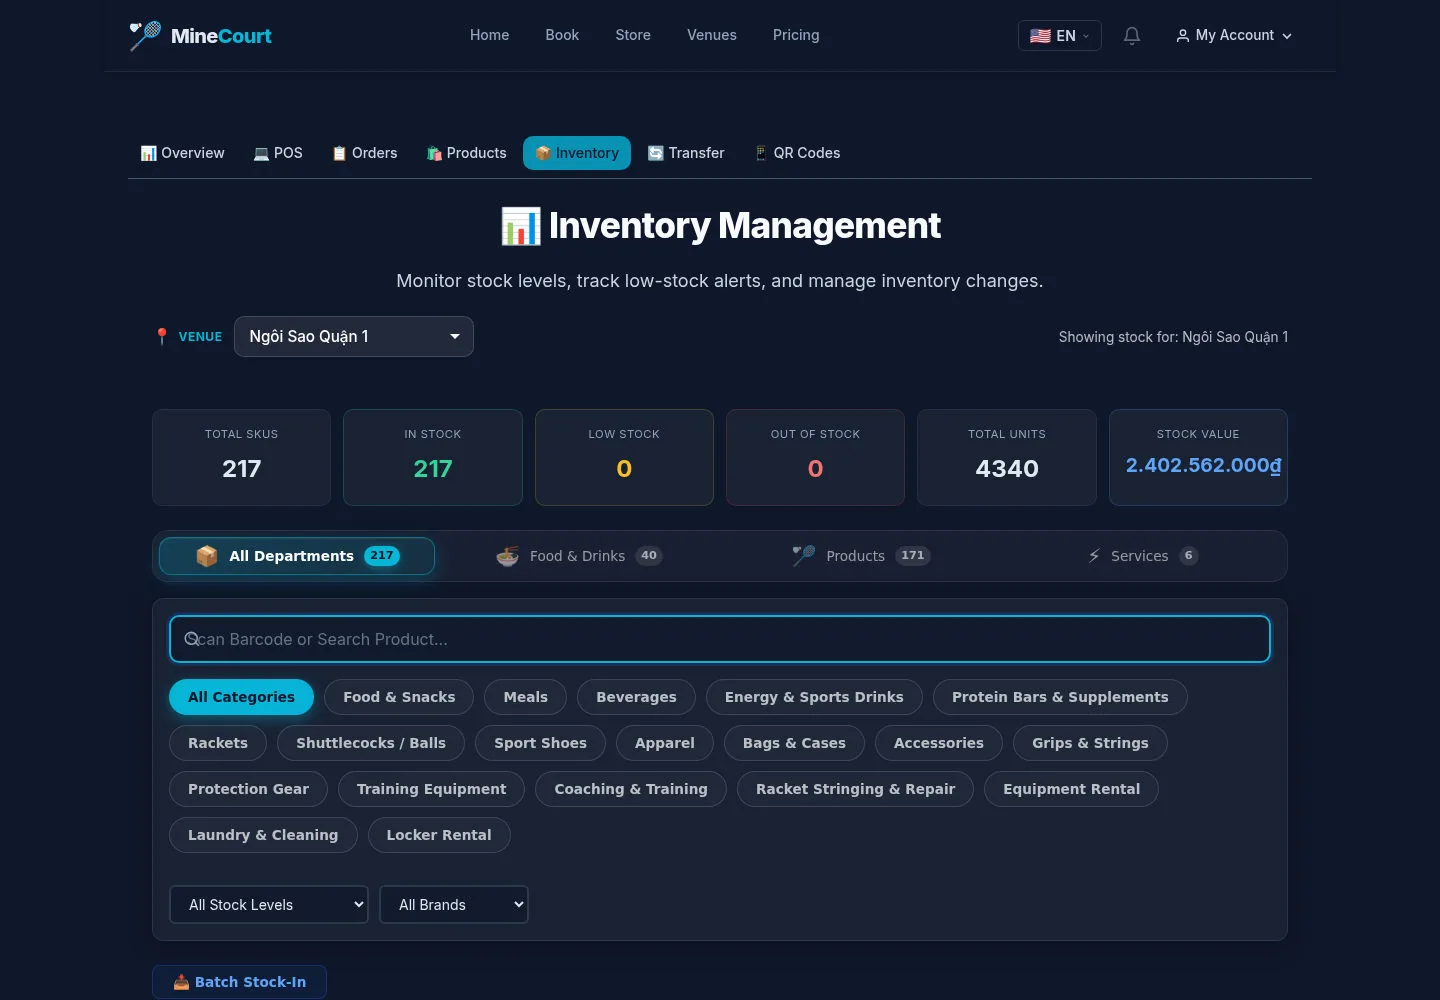Filter by Services department

[x=1143, y=556]
